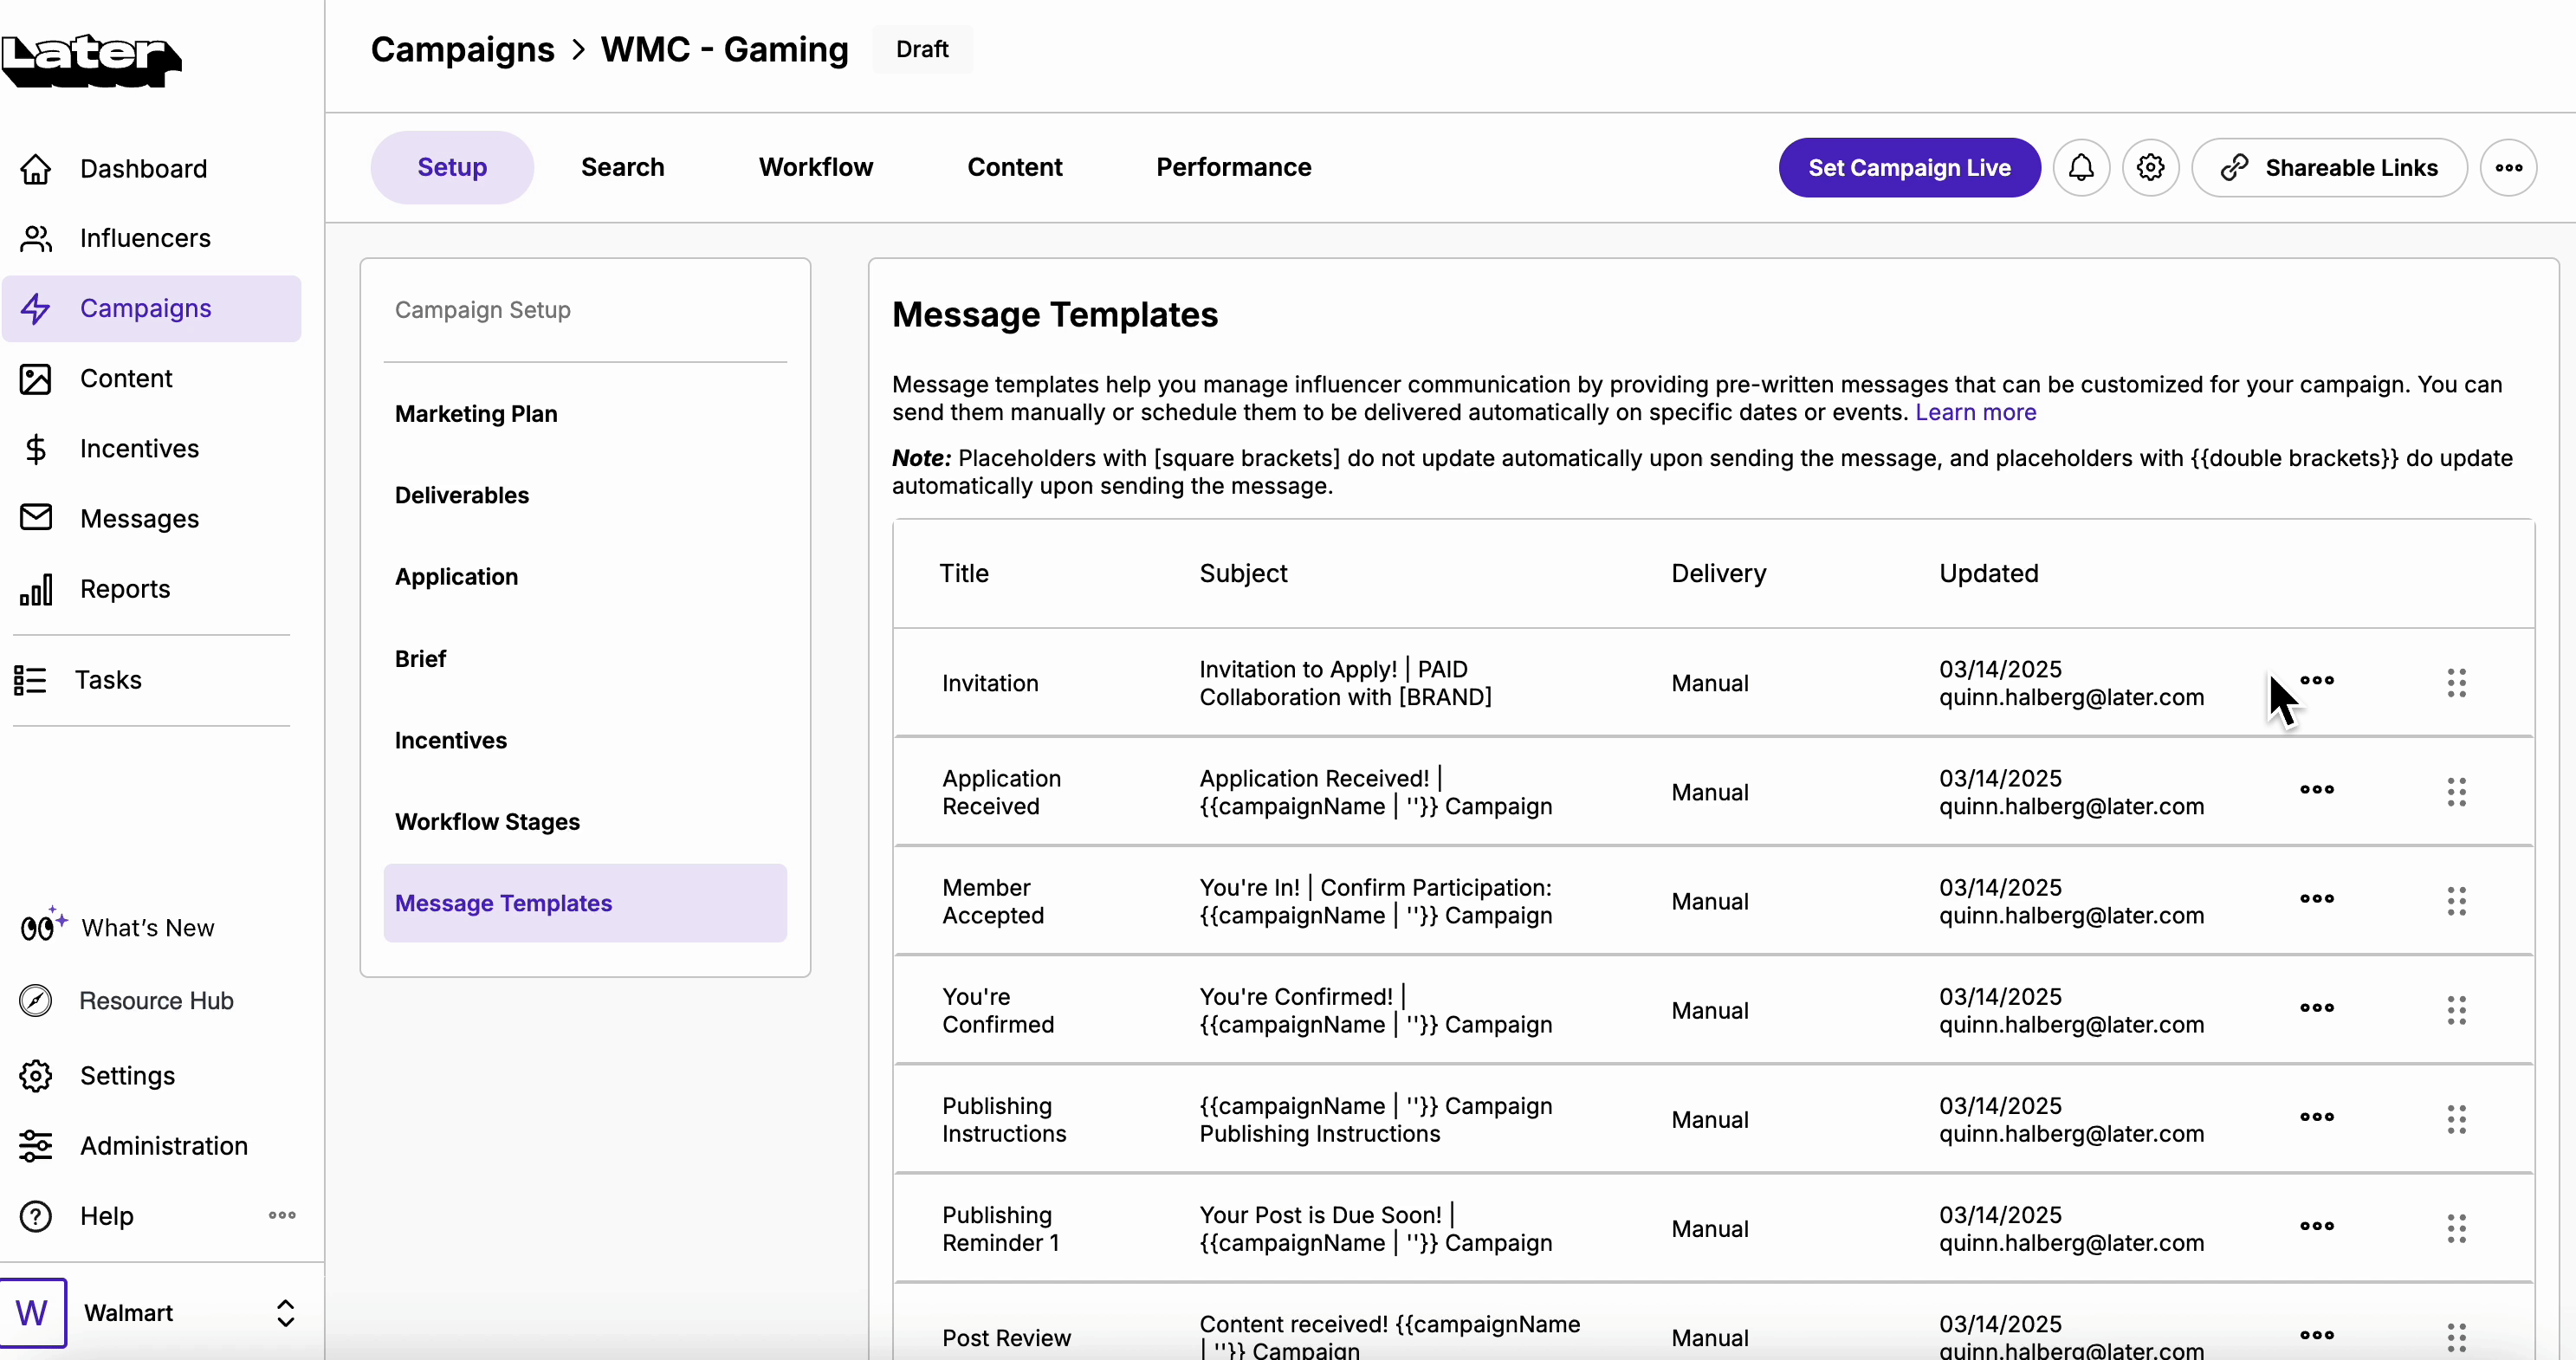
Task: Open Deliverables setup section
Action: point(585,496)
